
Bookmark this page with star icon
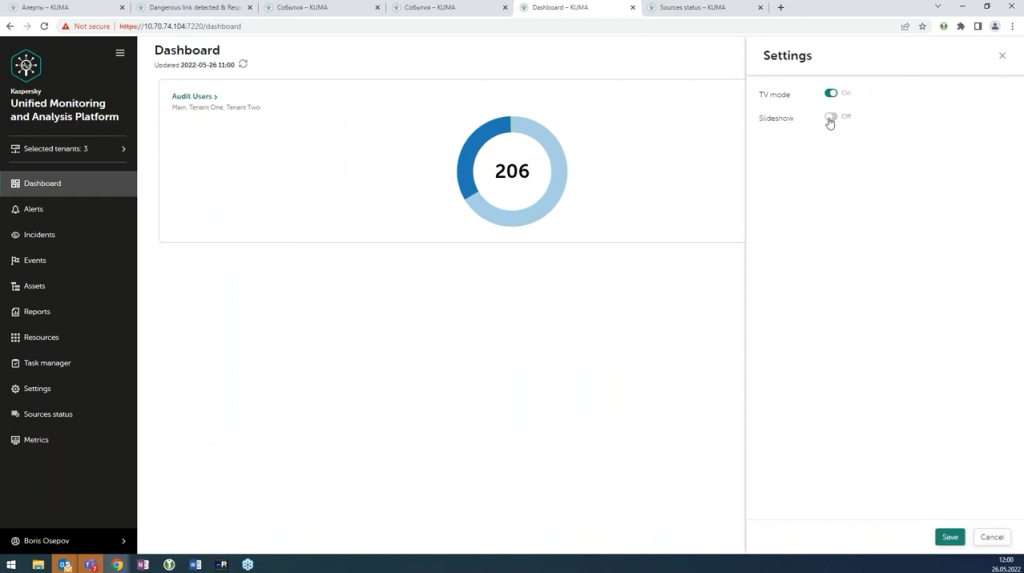[x=922, y=26]
